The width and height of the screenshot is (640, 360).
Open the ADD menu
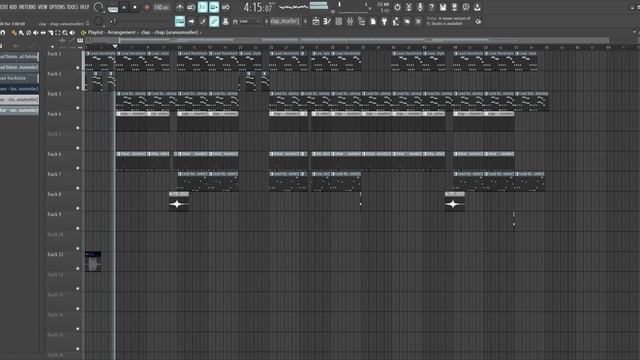point(13,7)
